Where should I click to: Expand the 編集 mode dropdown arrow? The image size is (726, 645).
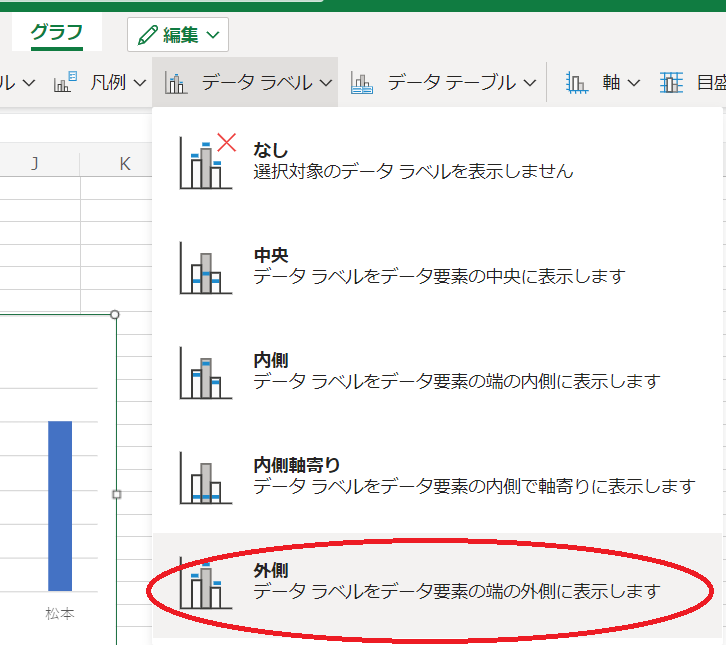click(x=212, y=35)
